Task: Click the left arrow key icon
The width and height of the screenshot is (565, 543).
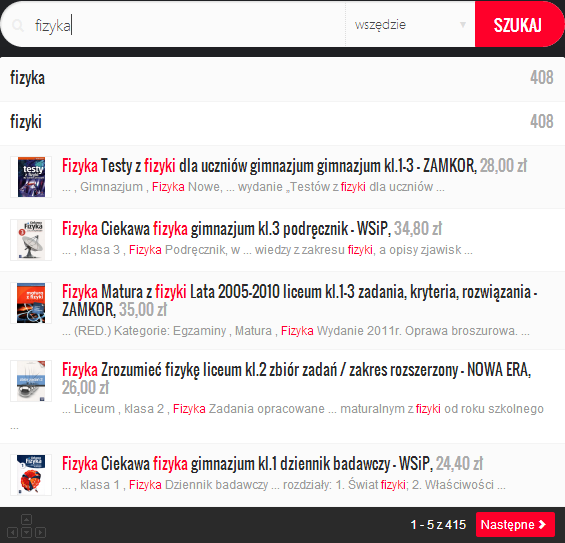Action: [13, 532]
